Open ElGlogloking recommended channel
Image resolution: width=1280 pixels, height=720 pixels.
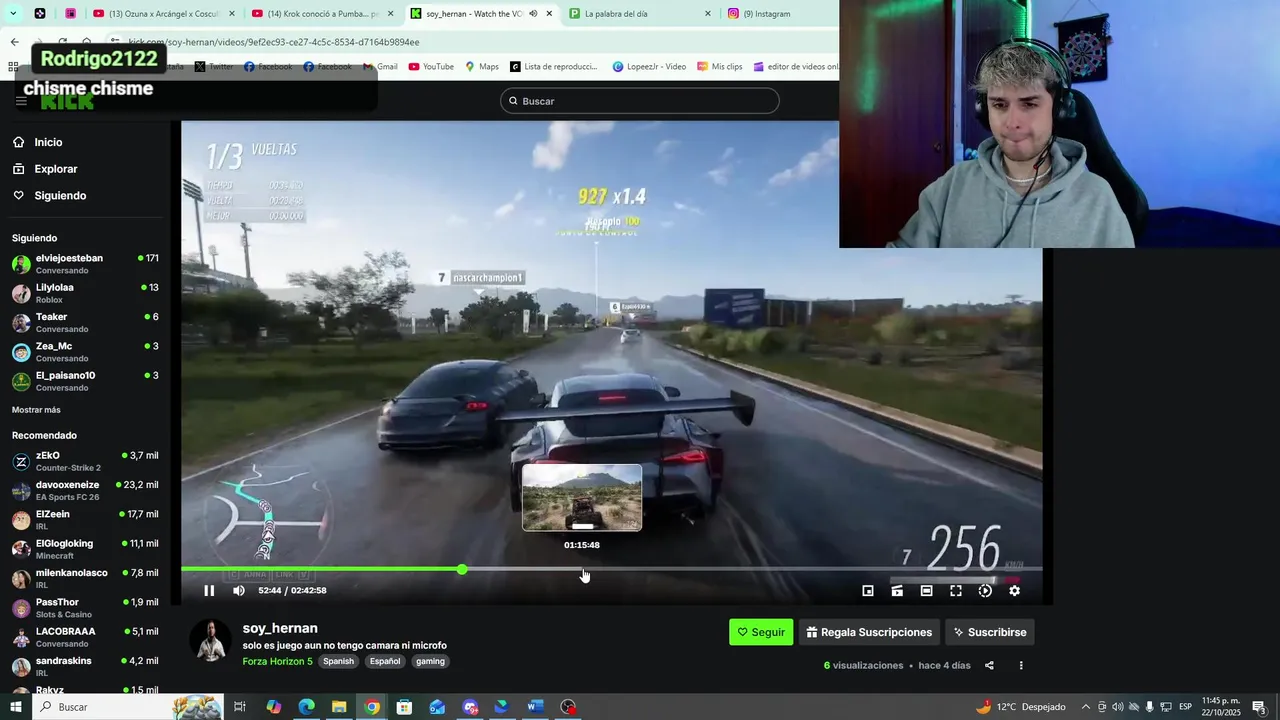point(85,549)
